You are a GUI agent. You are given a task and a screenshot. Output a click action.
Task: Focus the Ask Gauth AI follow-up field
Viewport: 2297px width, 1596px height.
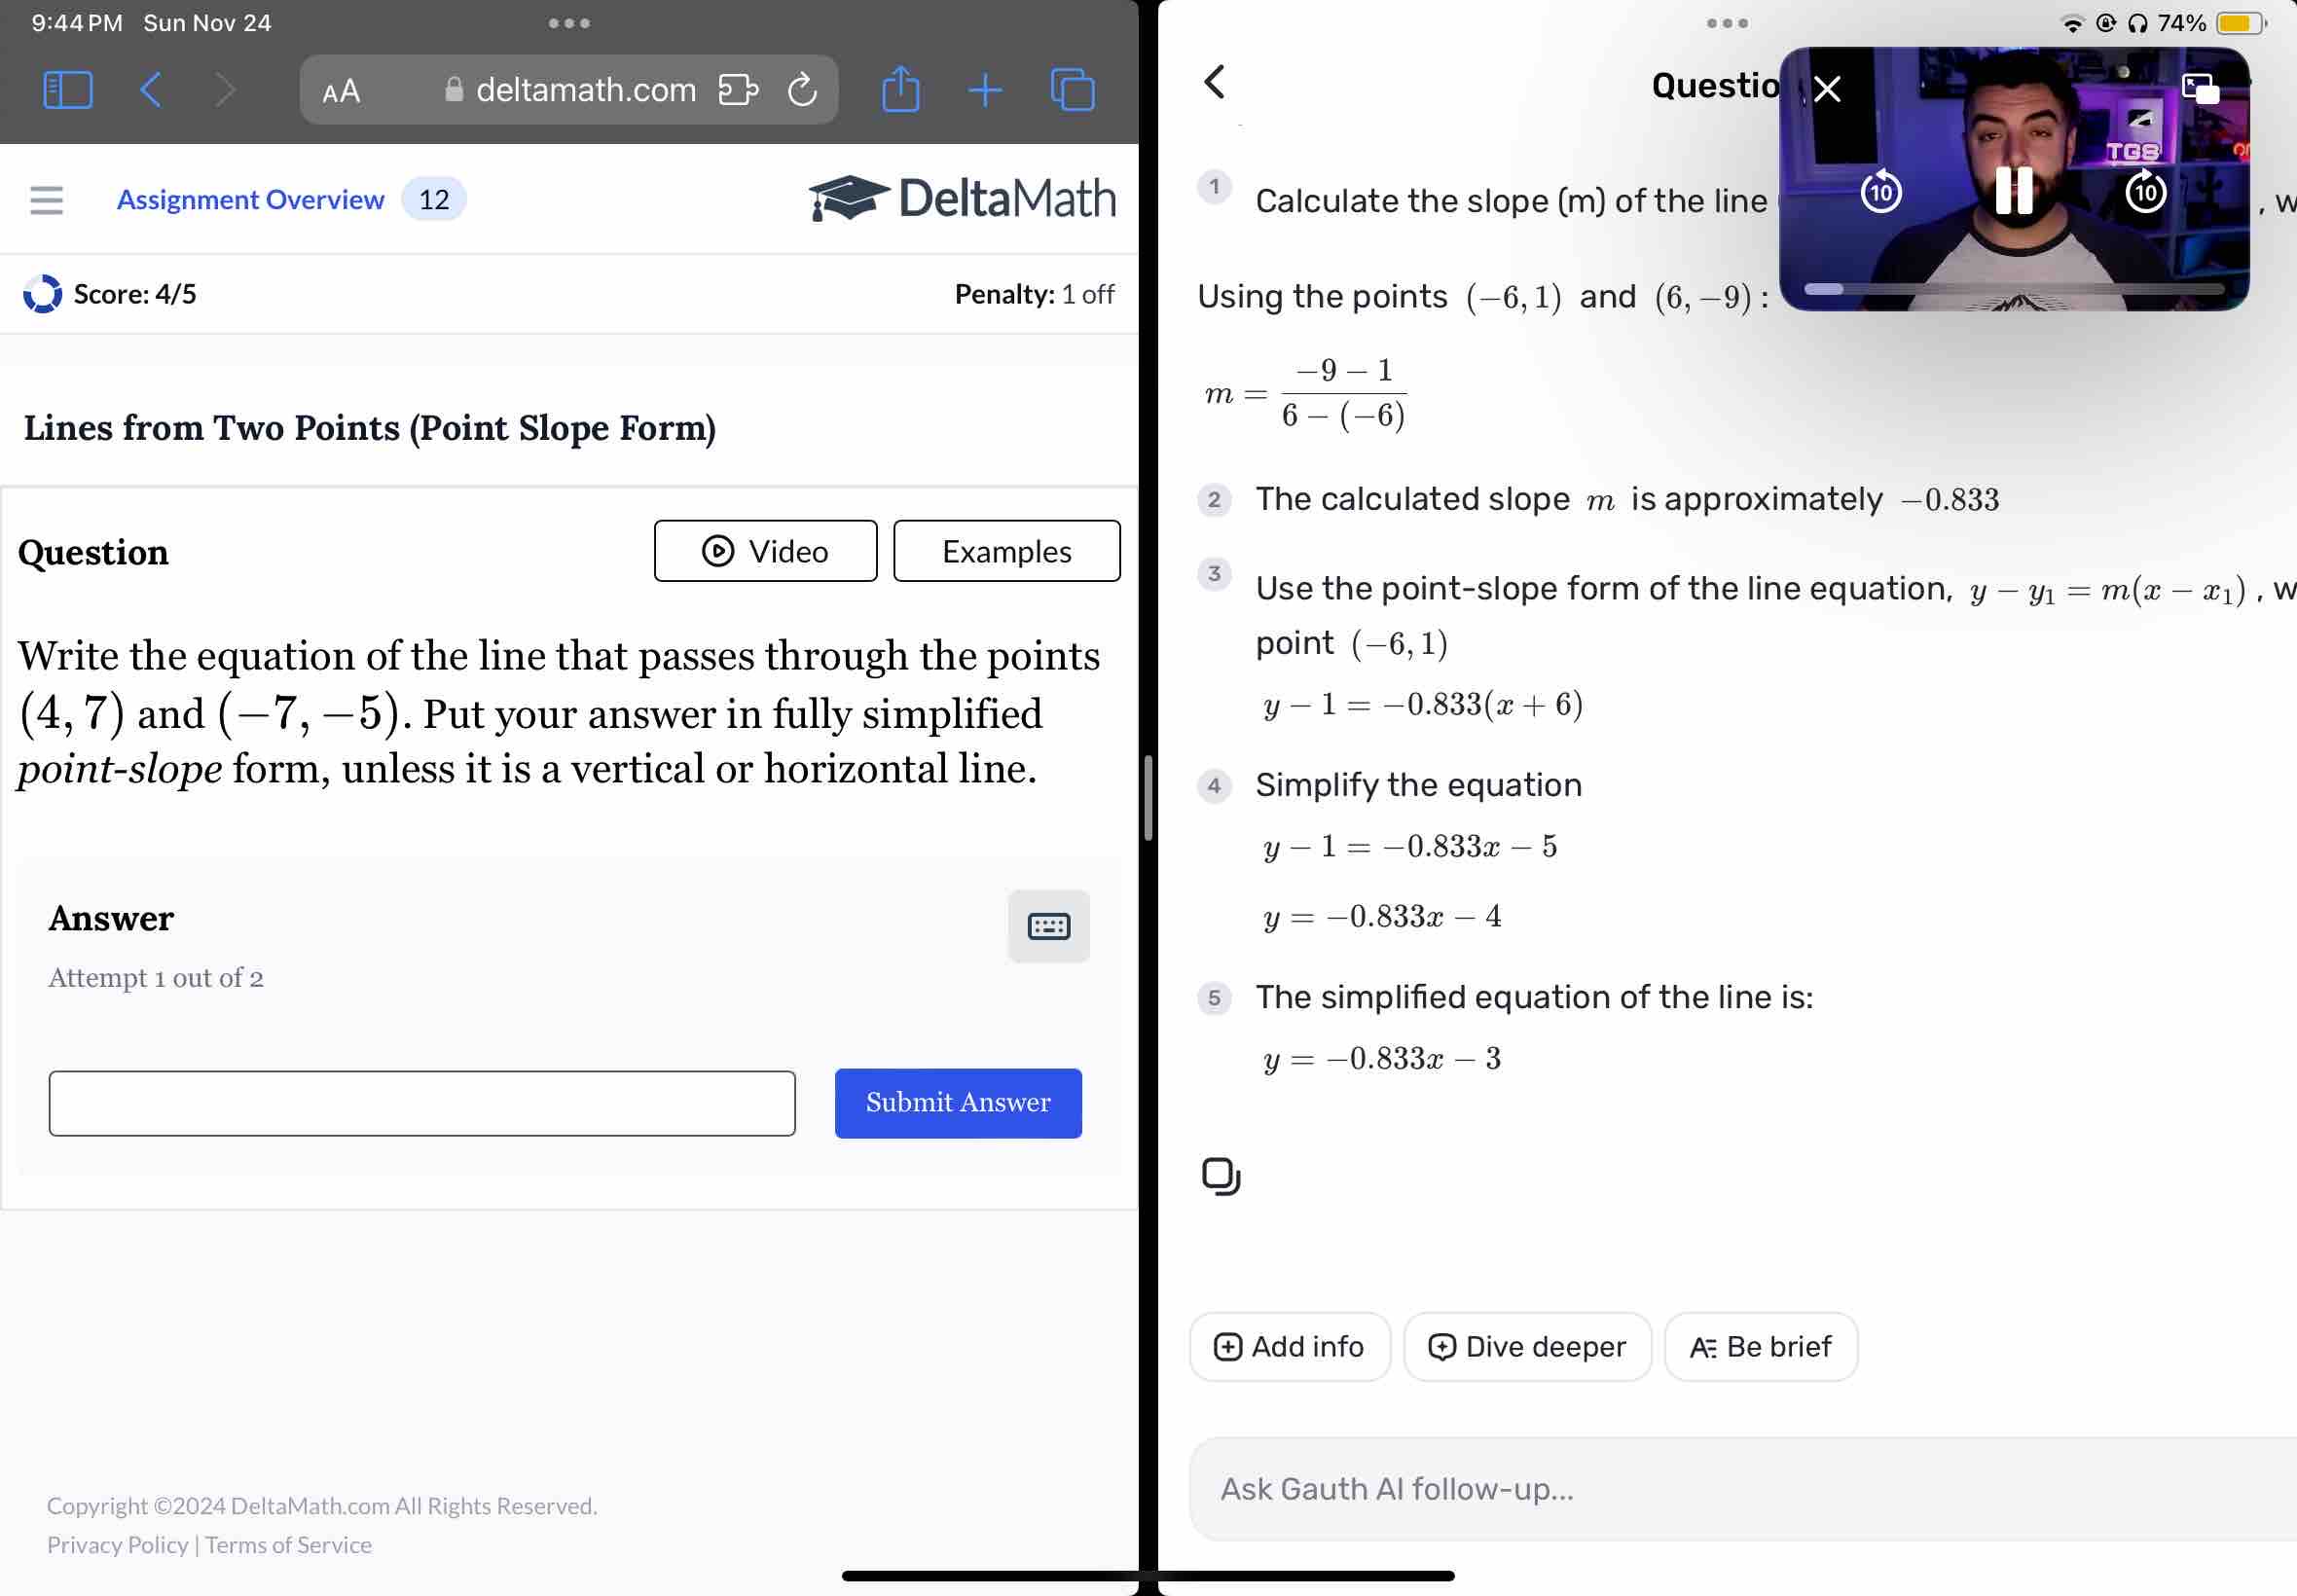[x=1742, y=1489]
